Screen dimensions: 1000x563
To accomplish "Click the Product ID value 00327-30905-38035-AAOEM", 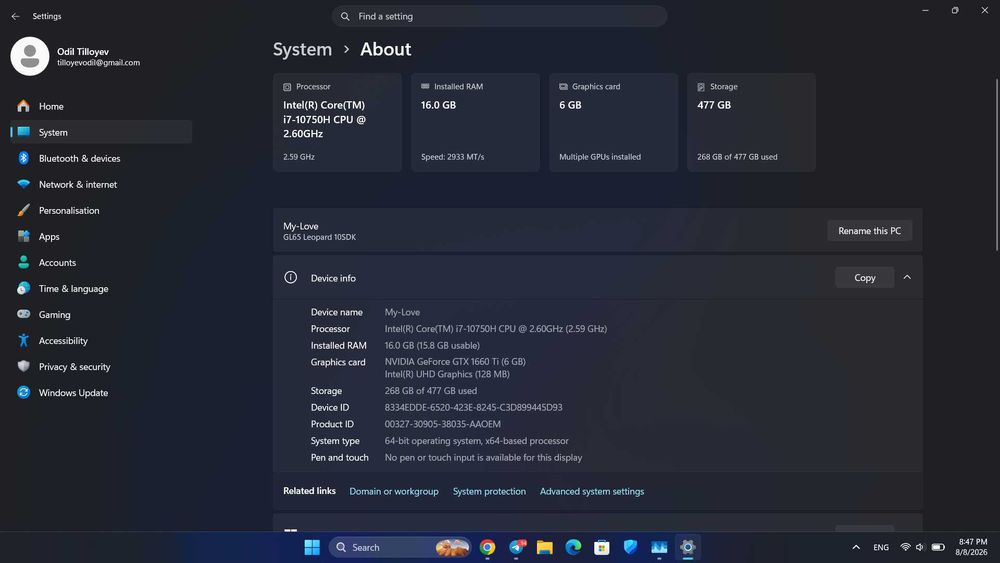I will coord(443,424).
